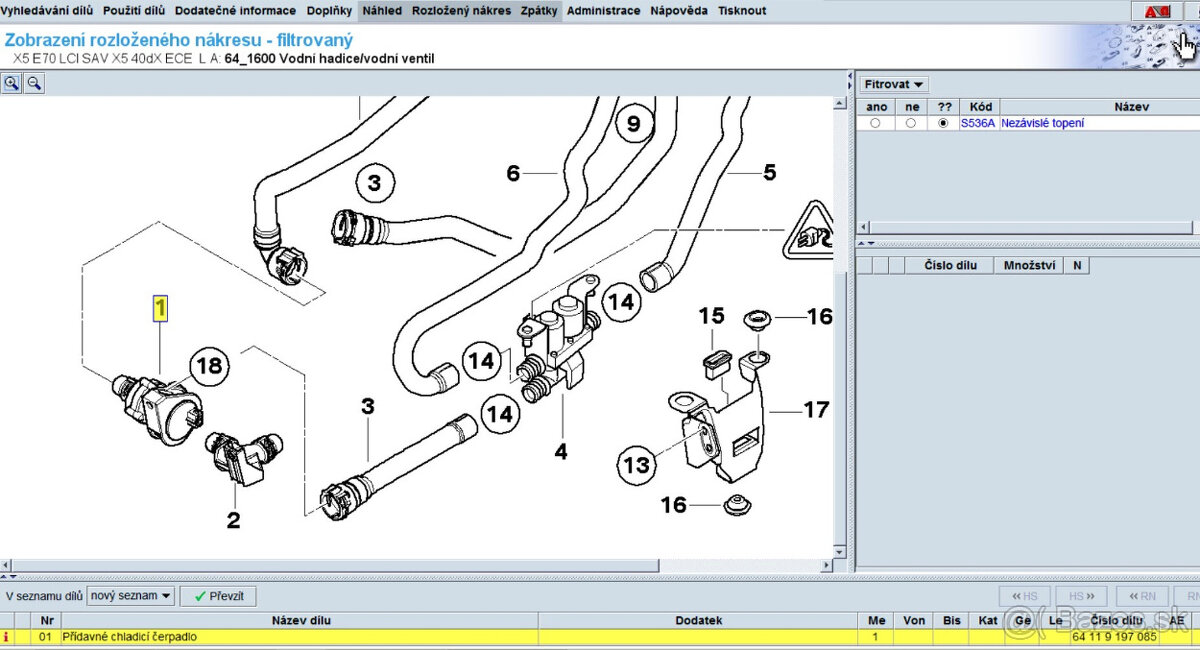Viewport: 1200px width, 650px height.
Task: Click callout 13 circle on the bracket
Action: click(x=637, y=464)
